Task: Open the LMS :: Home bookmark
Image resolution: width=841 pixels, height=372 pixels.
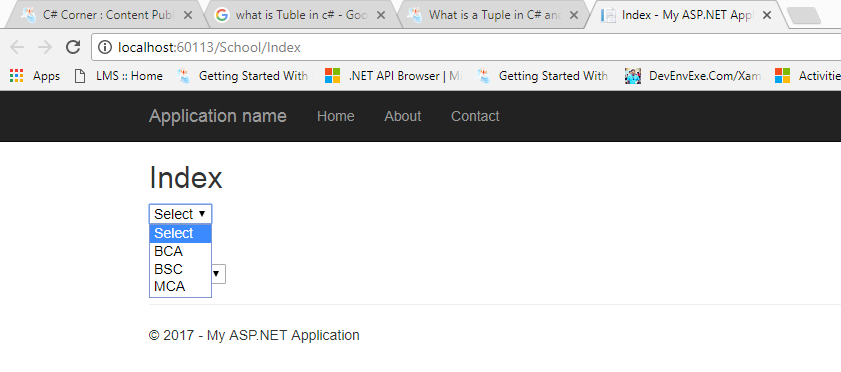Action: coord(119,76)
